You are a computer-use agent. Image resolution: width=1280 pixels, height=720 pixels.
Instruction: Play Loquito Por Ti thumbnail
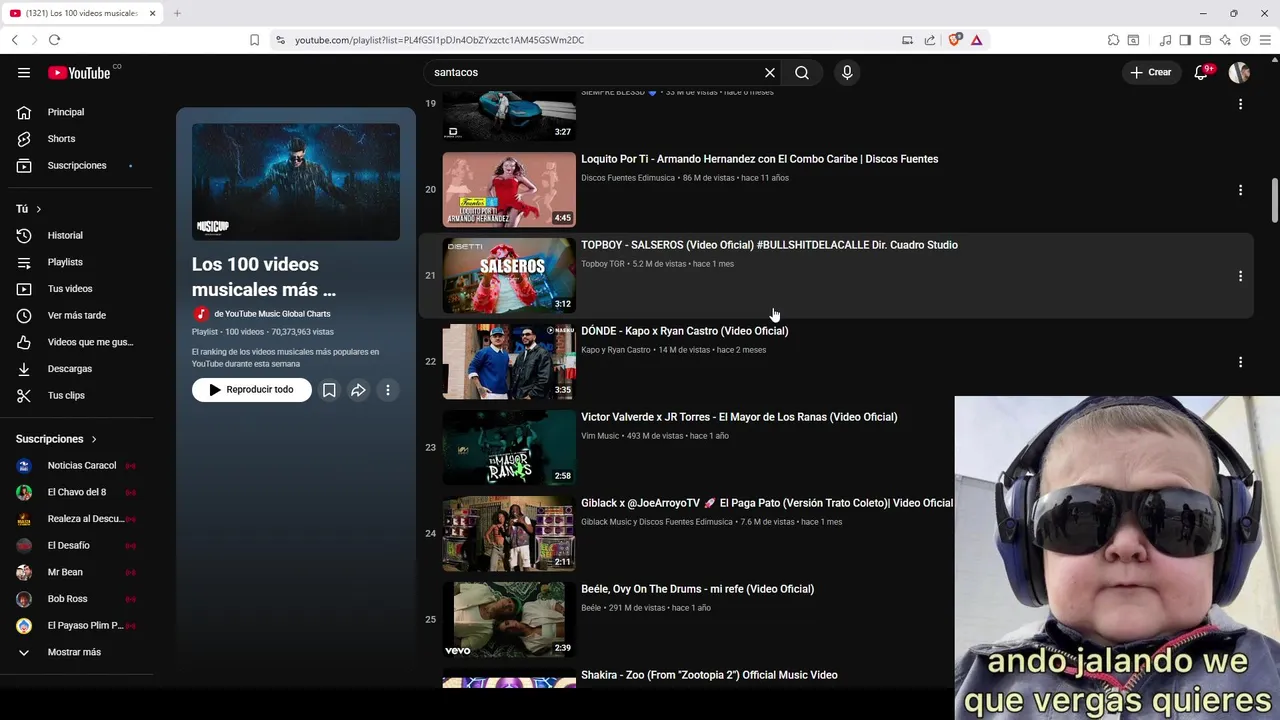(509, 190)
